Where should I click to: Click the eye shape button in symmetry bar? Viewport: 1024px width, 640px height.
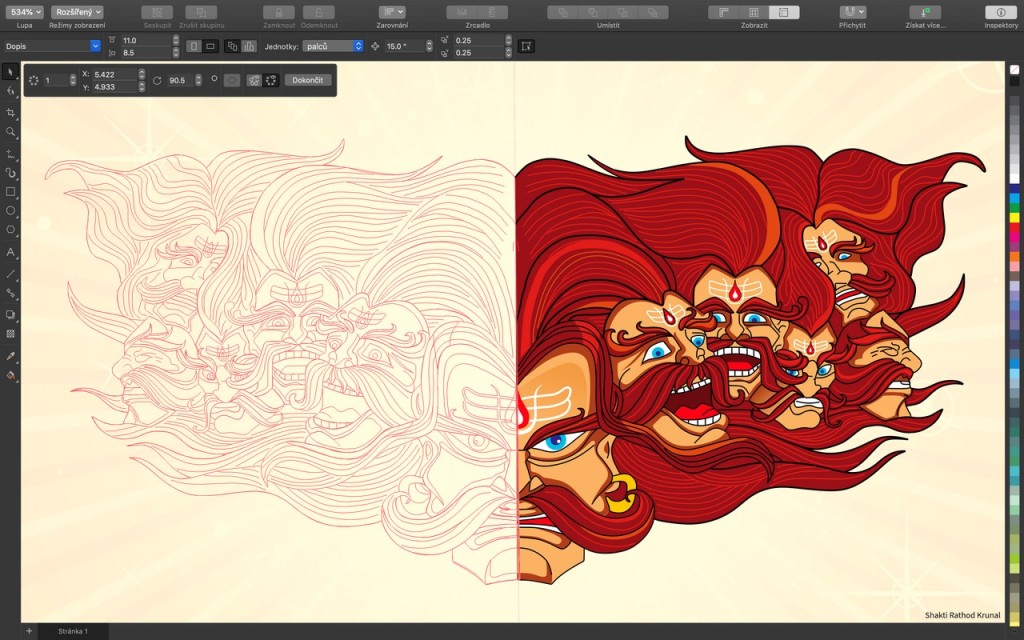[232, 80]
